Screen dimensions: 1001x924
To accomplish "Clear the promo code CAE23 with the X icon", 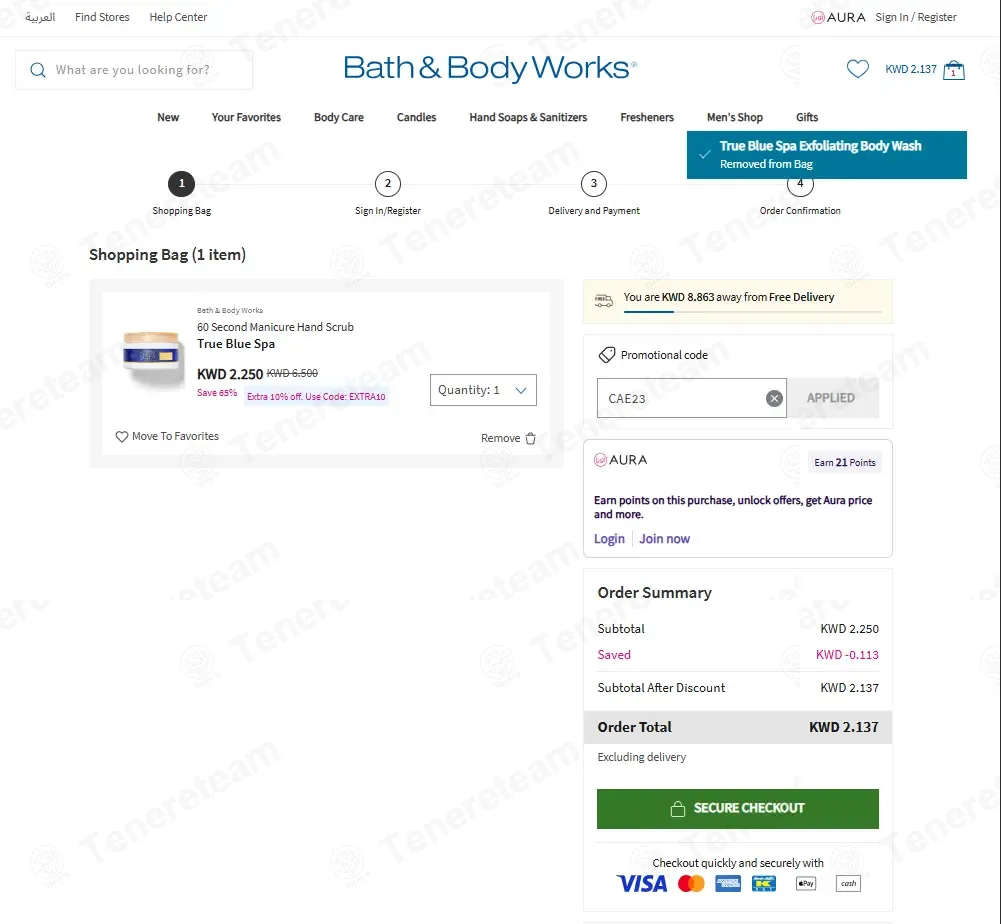I will (x=774, y=398).
